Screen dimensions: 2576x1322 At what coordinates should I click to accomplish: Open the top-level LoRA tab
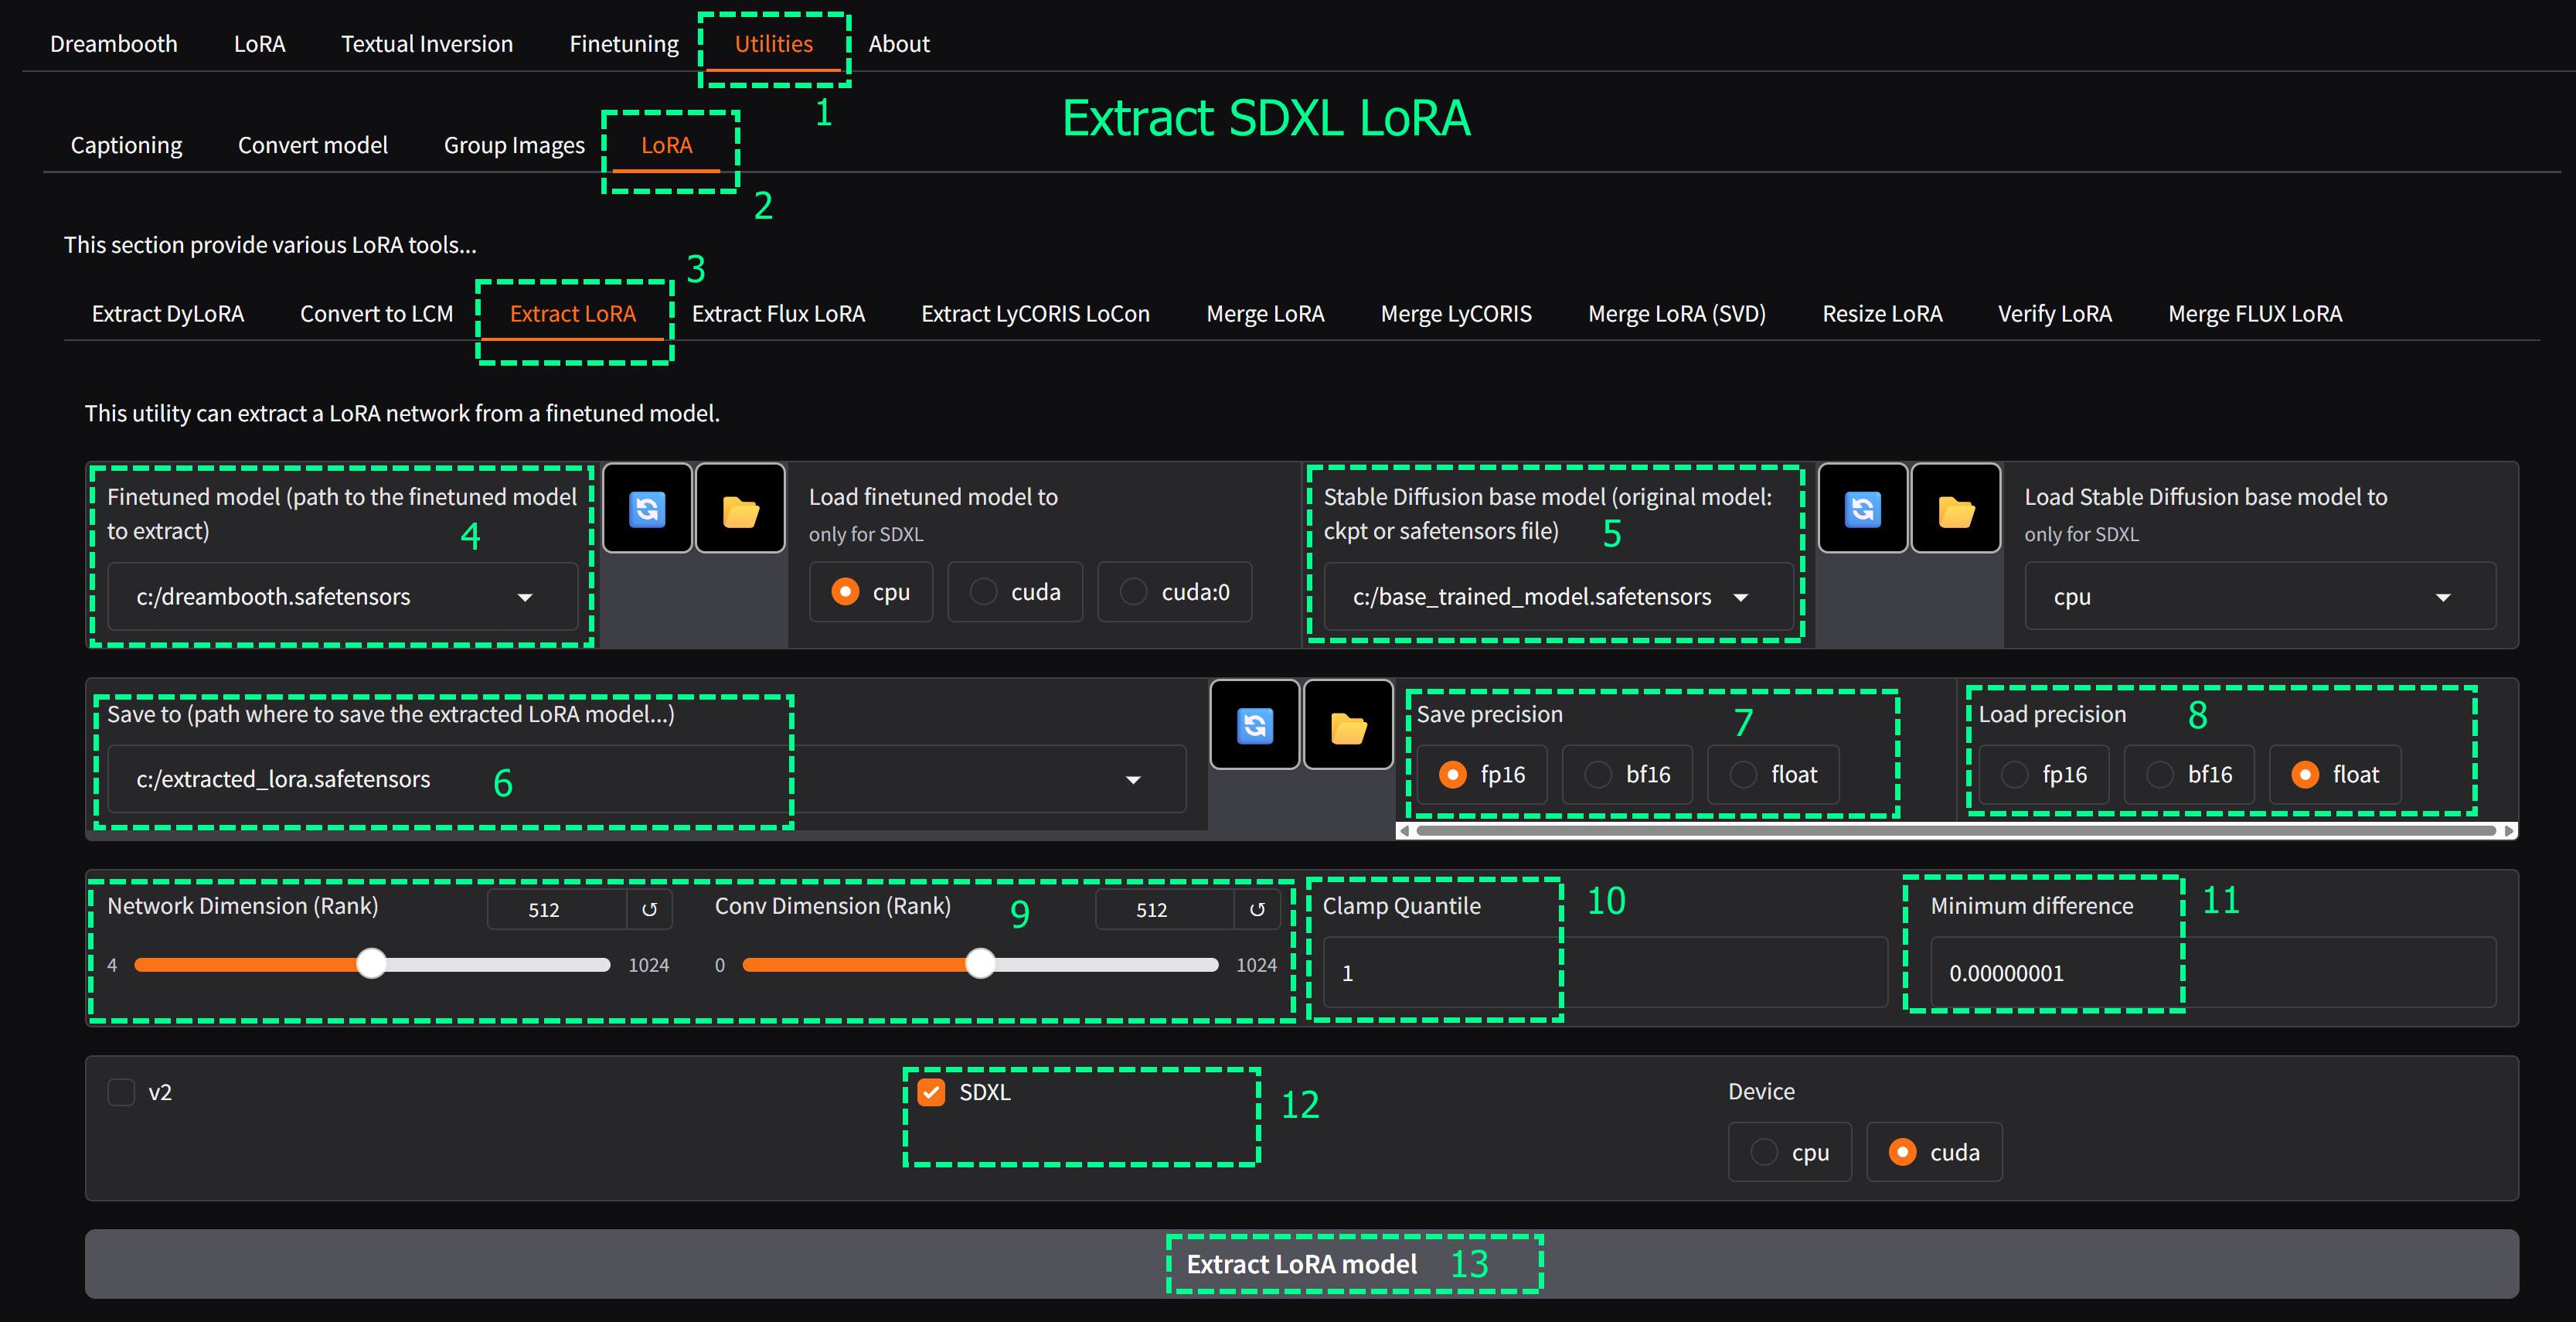pyautogui.click(x=260, y=44)
